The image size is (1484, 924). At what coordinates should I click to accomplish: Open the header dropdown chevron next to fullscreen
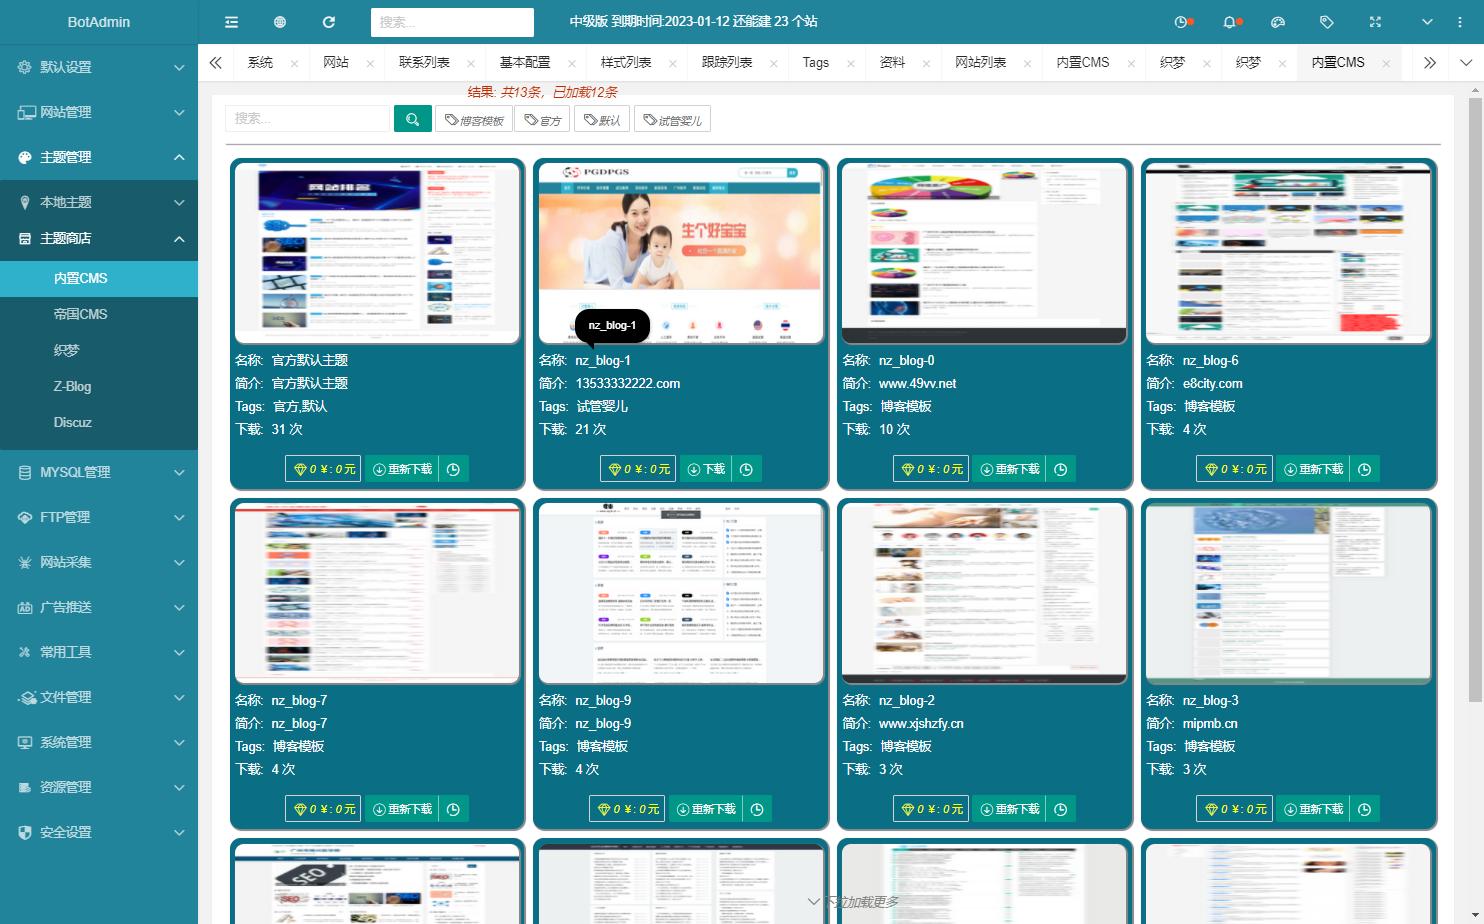1427,22
